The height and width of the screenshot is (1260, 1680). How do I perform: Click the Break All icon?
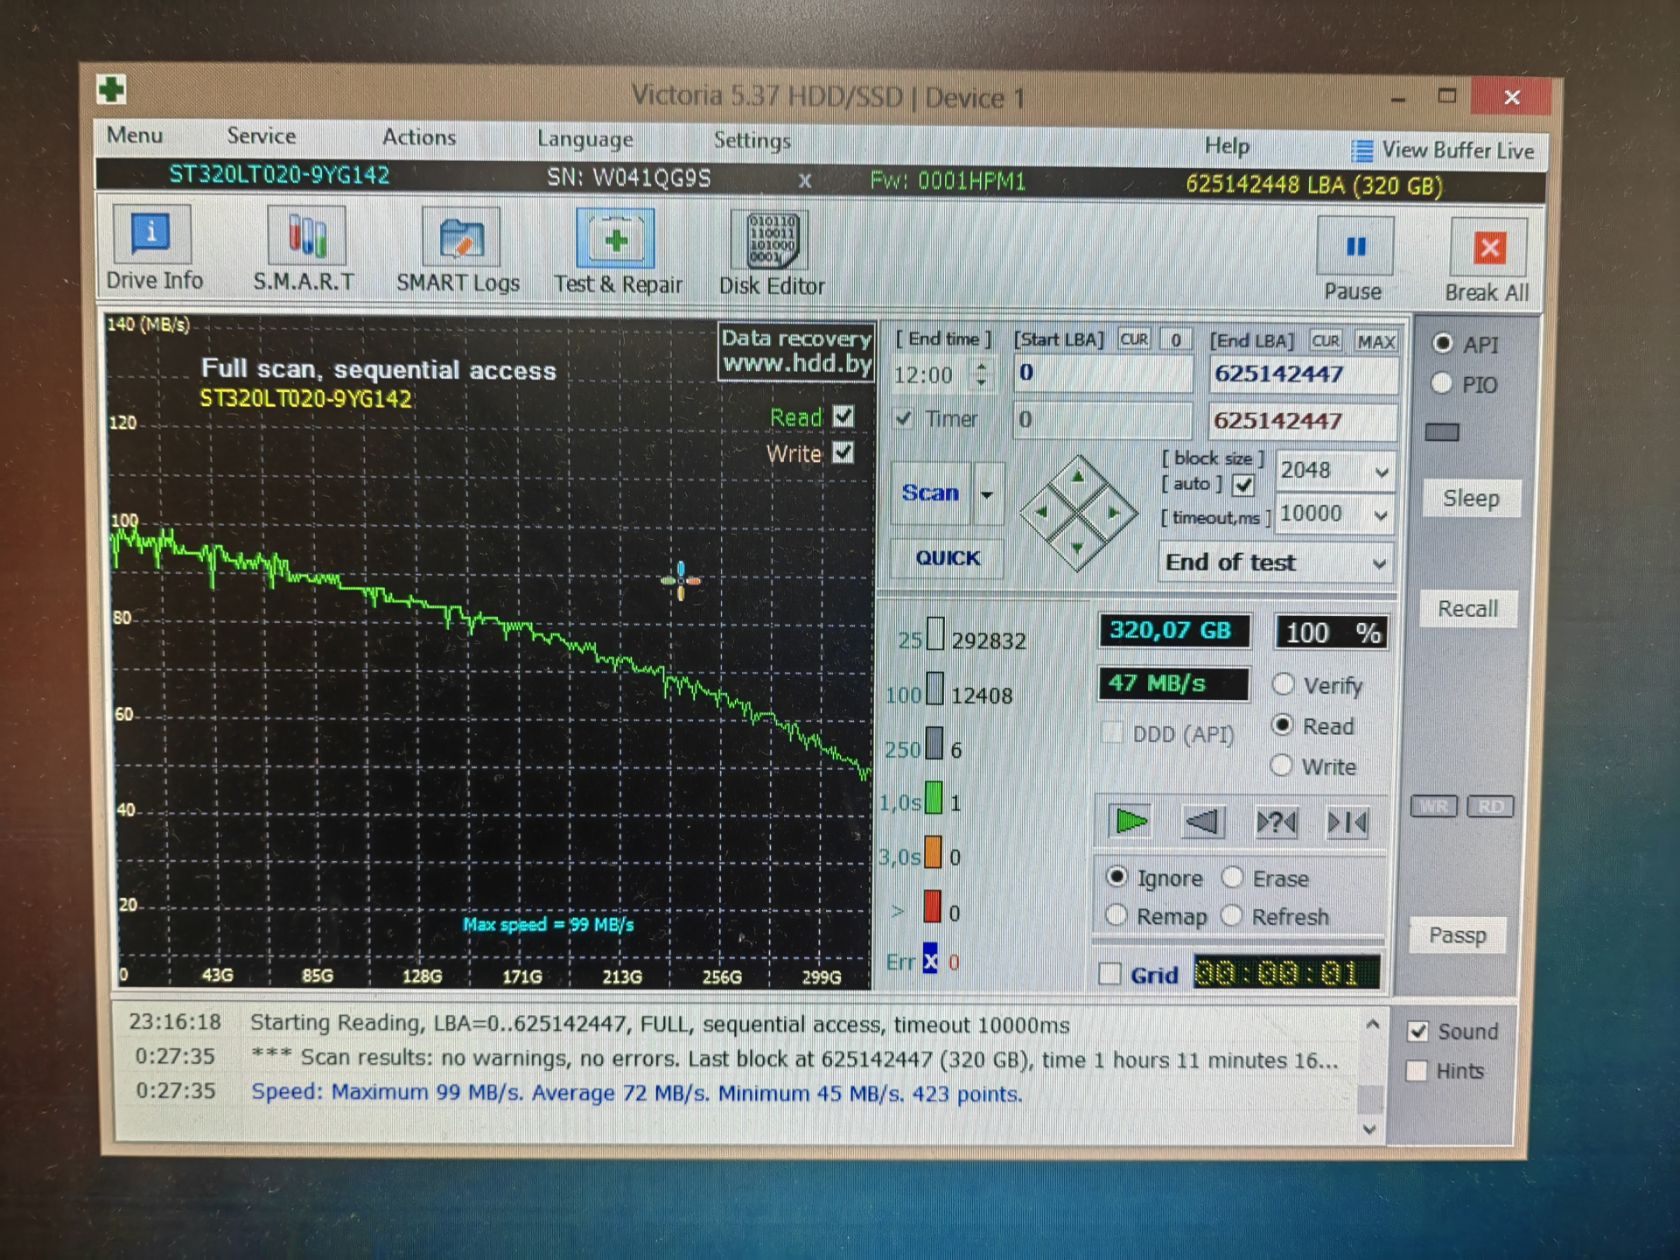[1488, 260]
